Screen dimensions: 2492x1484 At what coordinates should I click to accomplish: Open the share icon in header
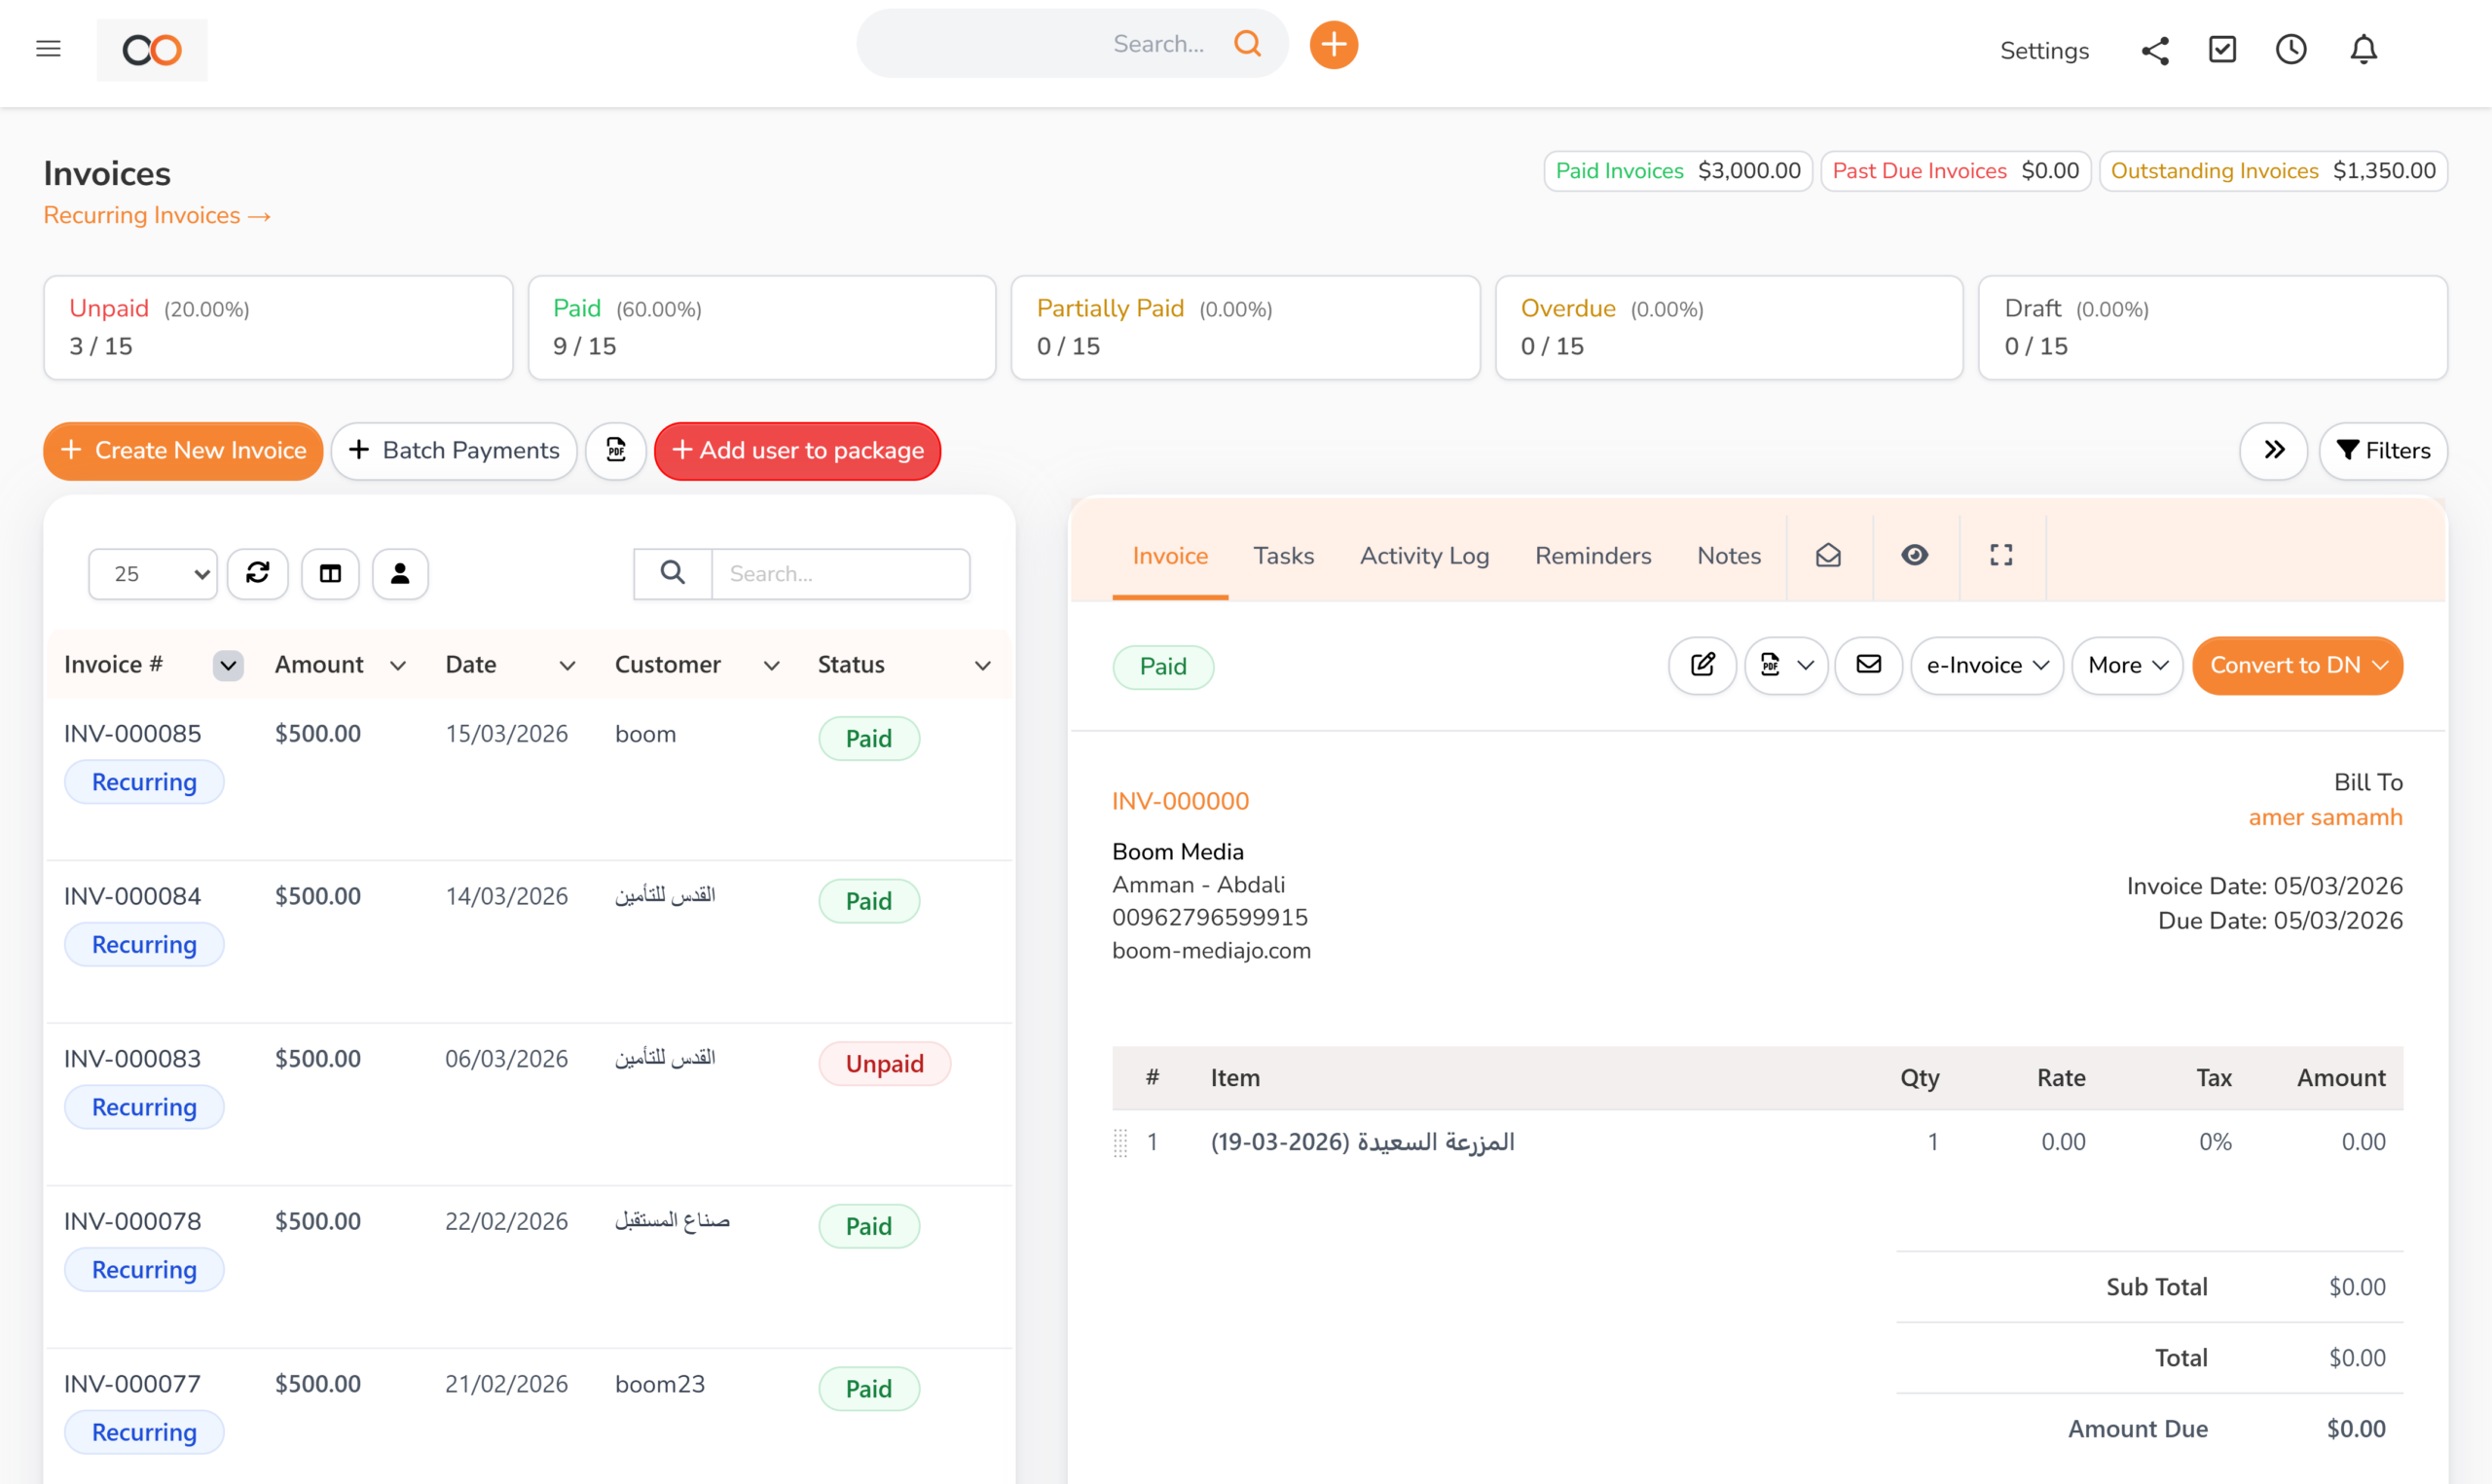[2155, 50]
